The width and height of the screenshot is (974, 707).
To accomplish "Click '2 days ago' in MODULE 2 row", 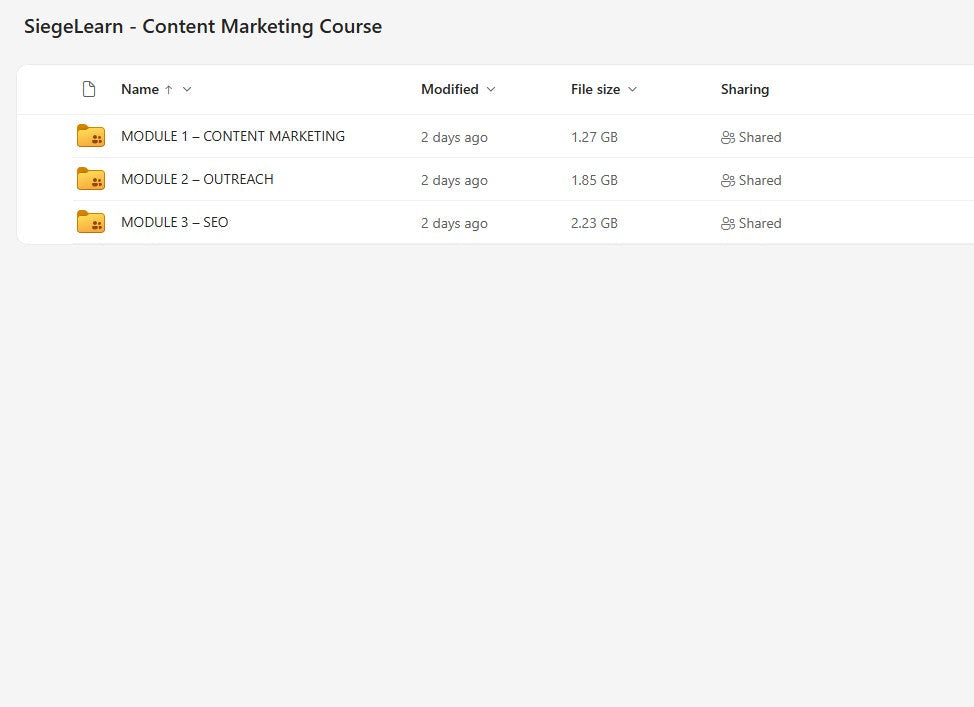I will tap(454, 180).
